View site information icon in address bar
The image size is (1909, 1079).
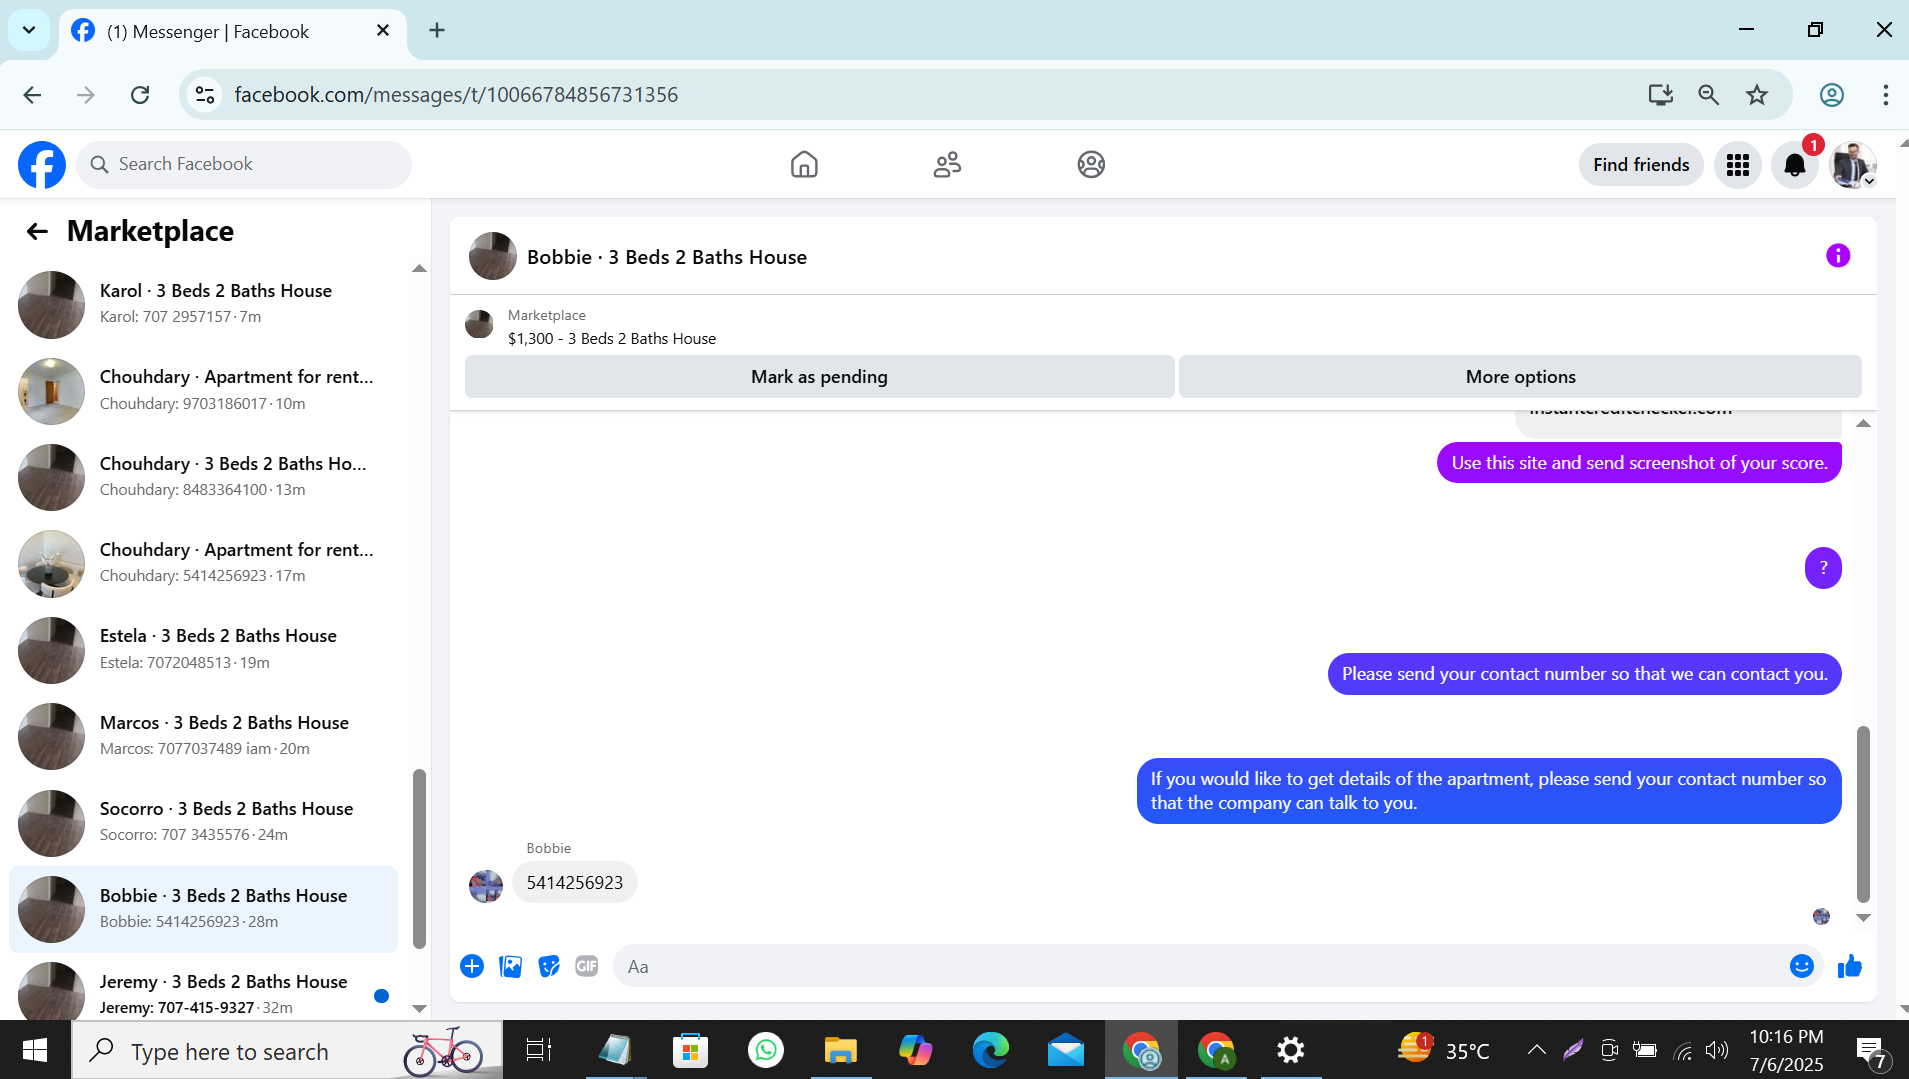pyautogui.click(x=205, y=95)
